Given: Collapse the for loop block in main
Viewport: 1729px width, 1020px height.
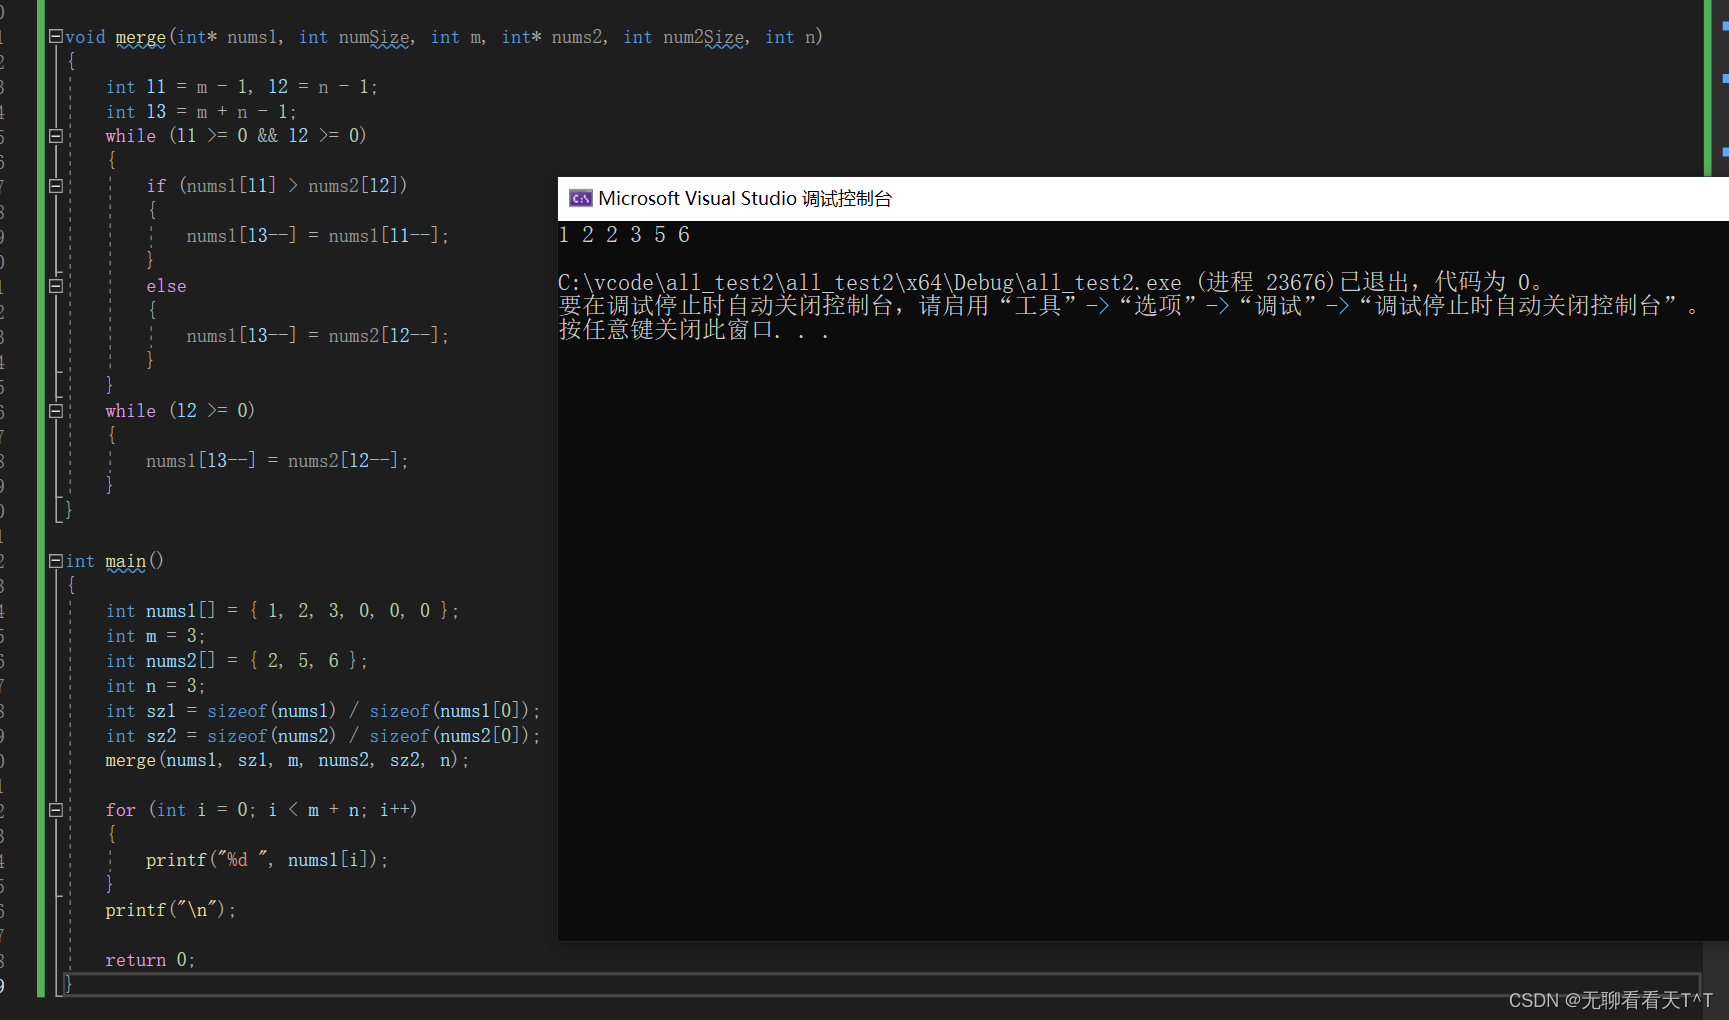Looking at the screenshot, I should pos(56,810).
